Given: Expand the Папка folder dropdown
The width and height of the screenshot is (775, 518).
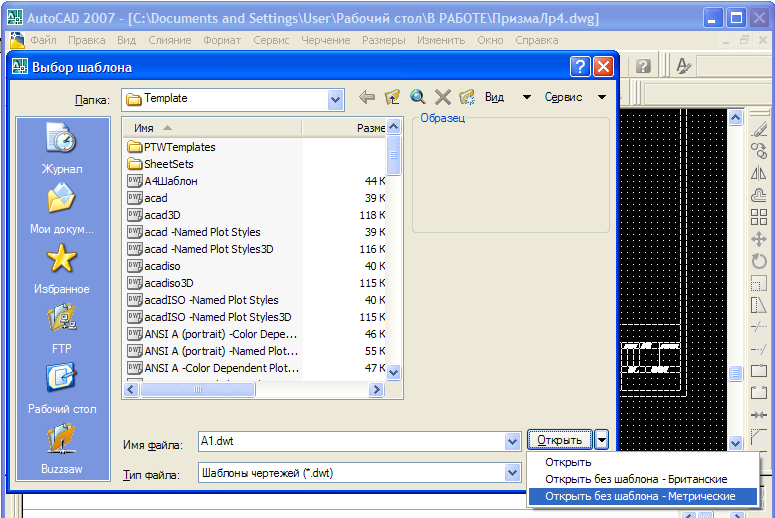Looking at the screenshot, I should point(335,100).
